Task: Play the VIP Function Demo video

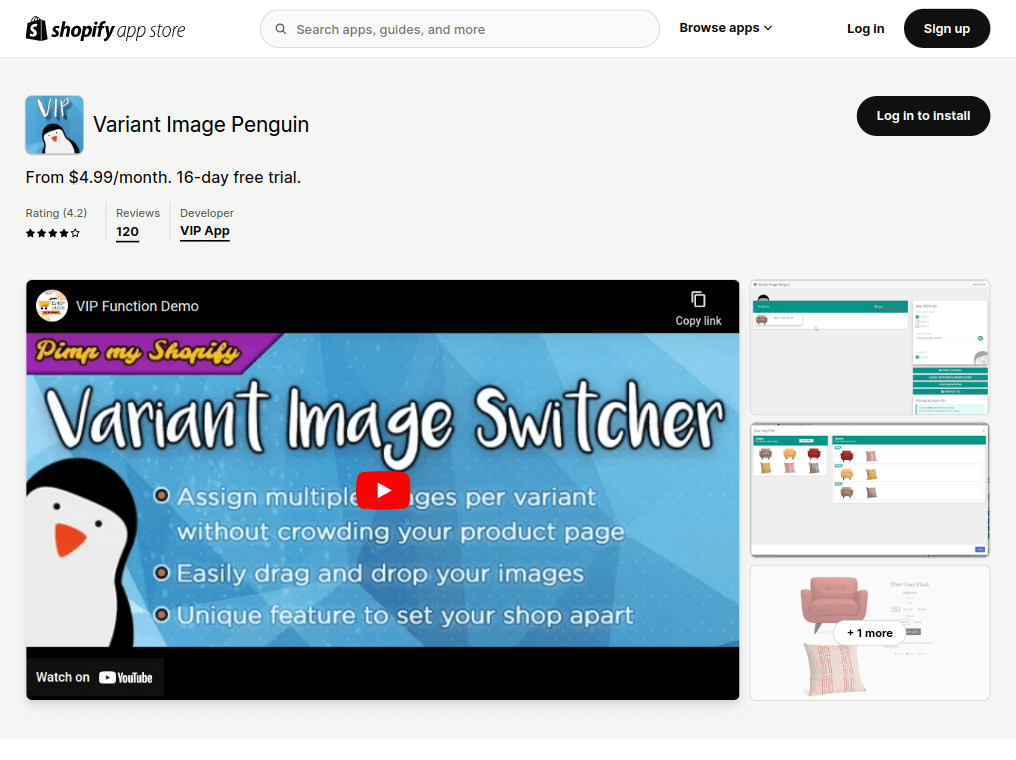Action: pos(383,491)
